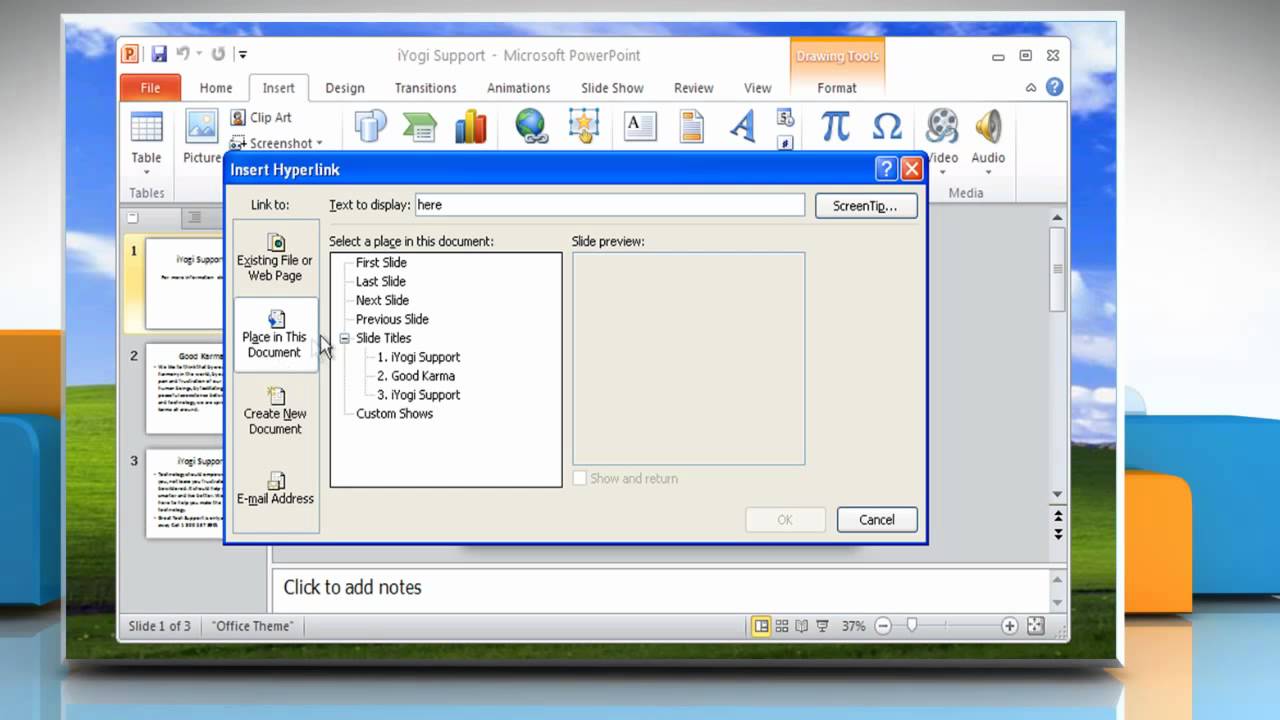Select Custom Shows in the place list
The image size is (1280, 720).
(394, 414)
